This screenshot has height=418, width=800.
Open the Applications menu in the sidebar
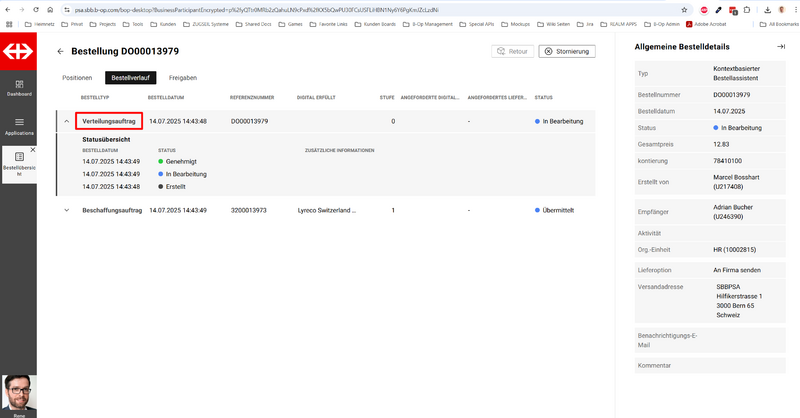point(19,125)
